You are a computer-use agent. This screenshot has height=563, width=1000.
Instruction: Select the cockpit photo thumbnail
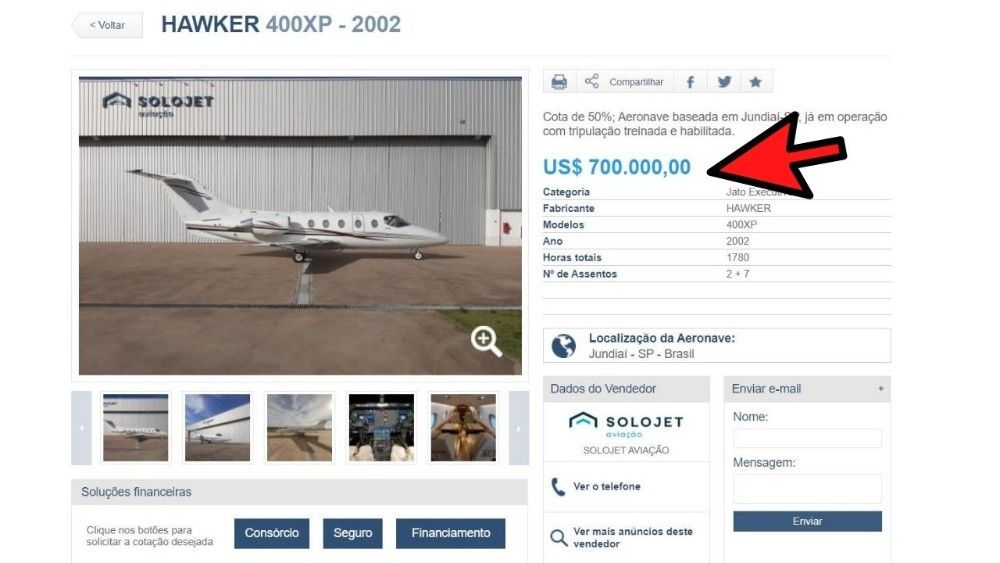click(381, 427)
